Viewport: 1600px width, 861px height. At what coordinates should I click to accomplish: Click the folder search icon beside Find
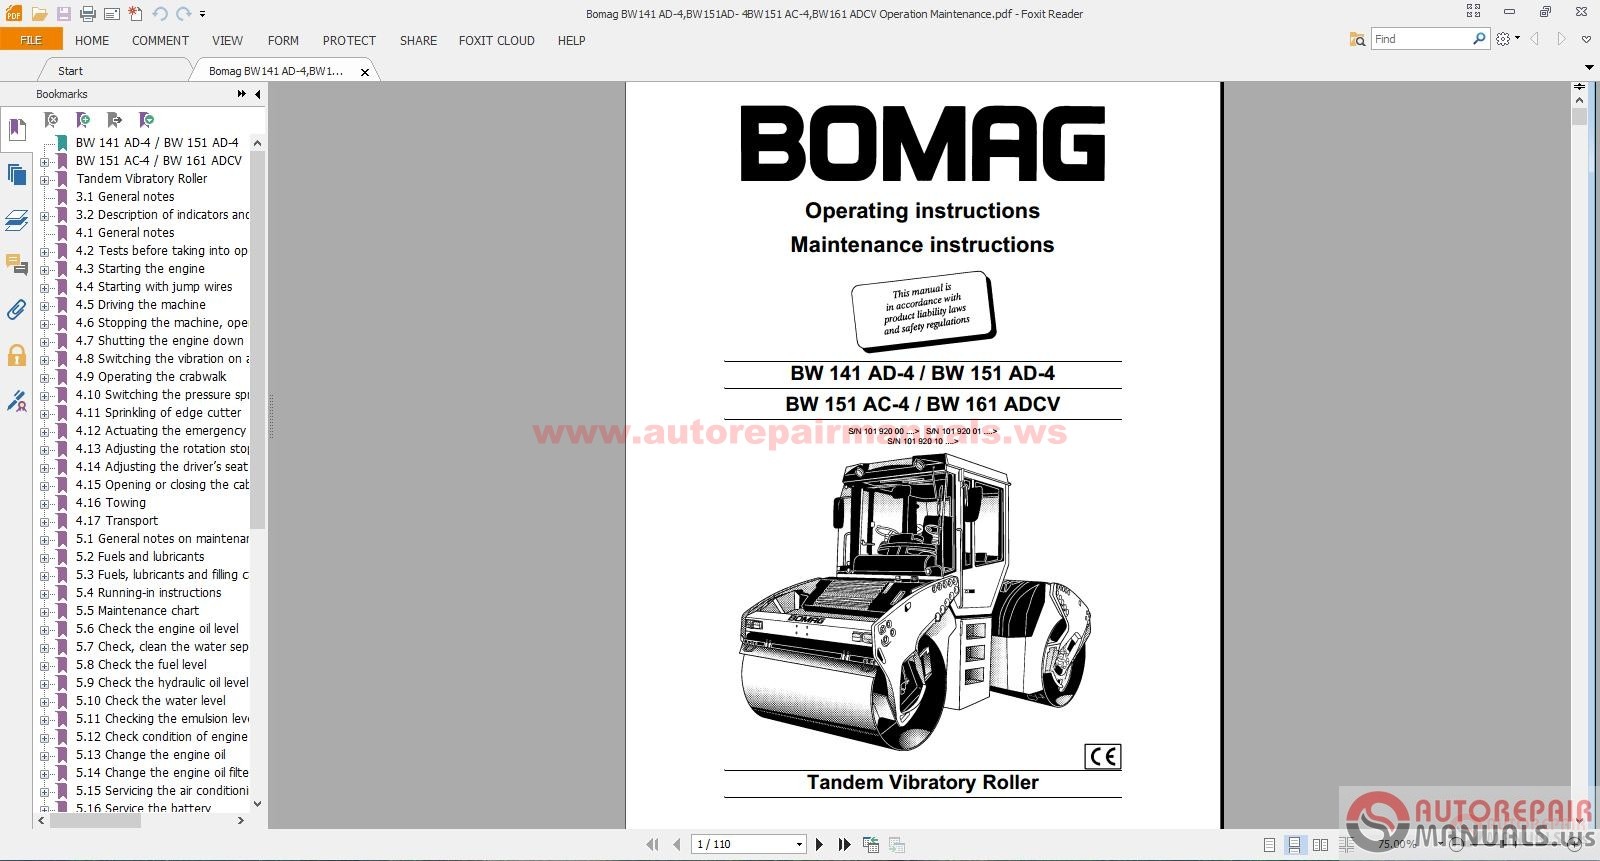coord(1357,39)
